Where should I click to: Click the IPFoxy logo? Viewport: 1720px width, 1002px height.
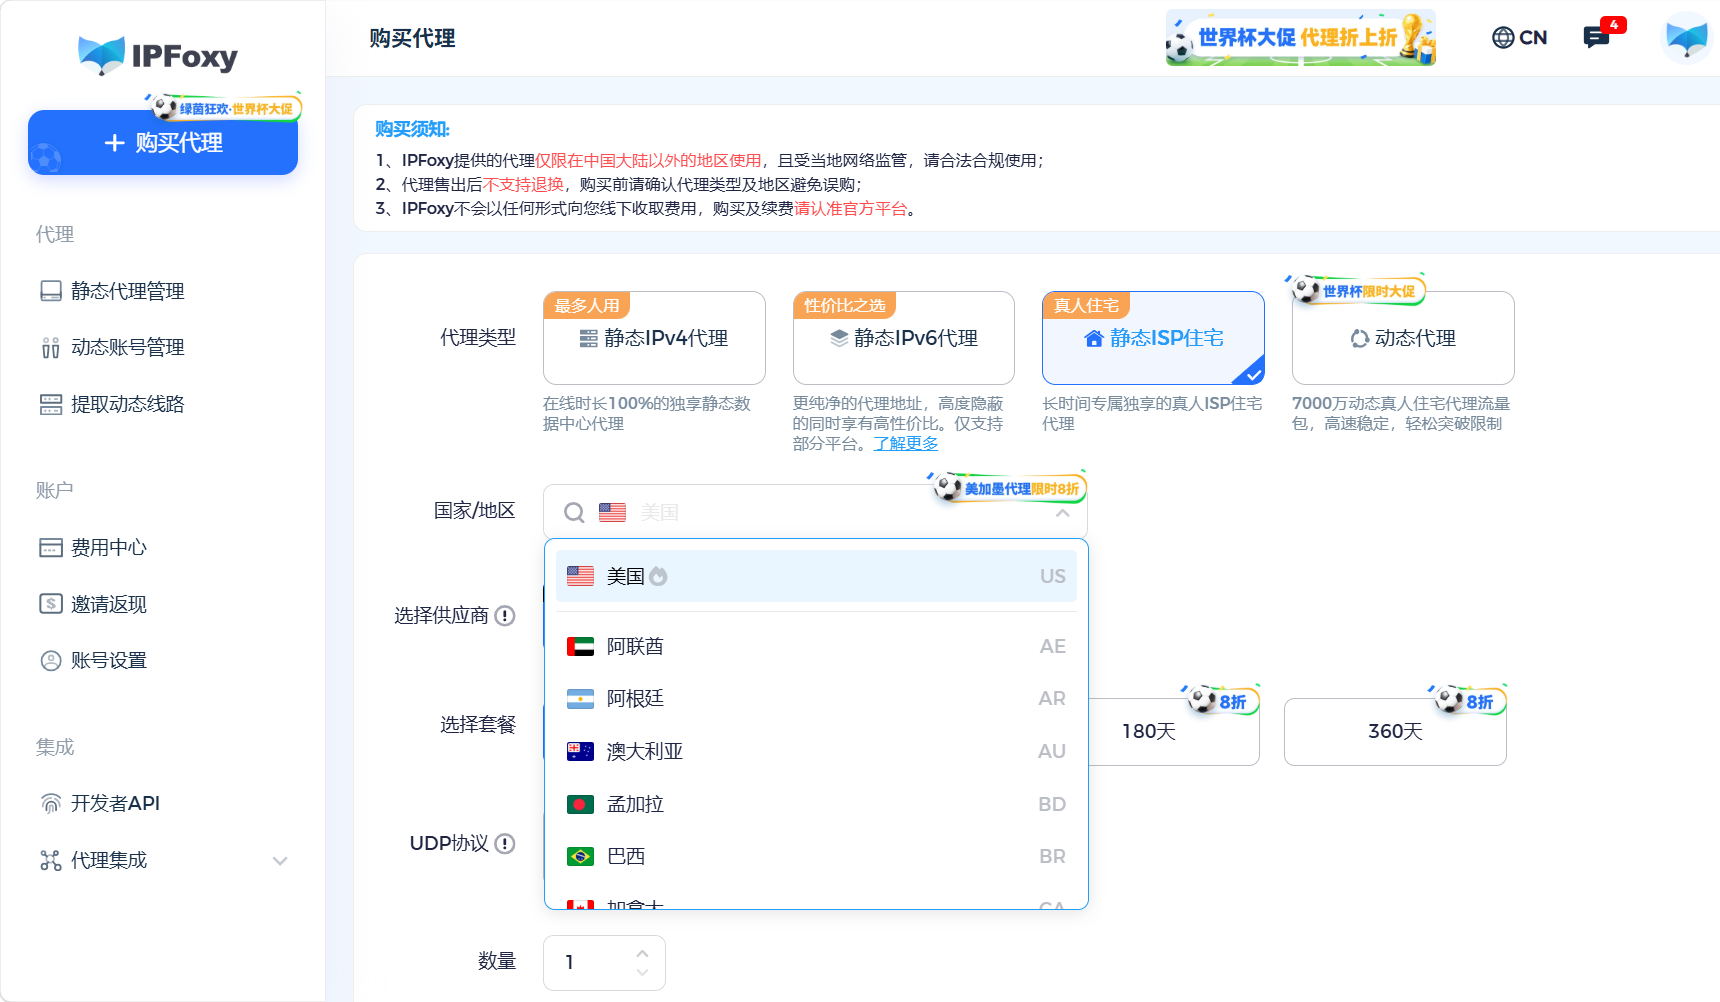tap(158, 55)
